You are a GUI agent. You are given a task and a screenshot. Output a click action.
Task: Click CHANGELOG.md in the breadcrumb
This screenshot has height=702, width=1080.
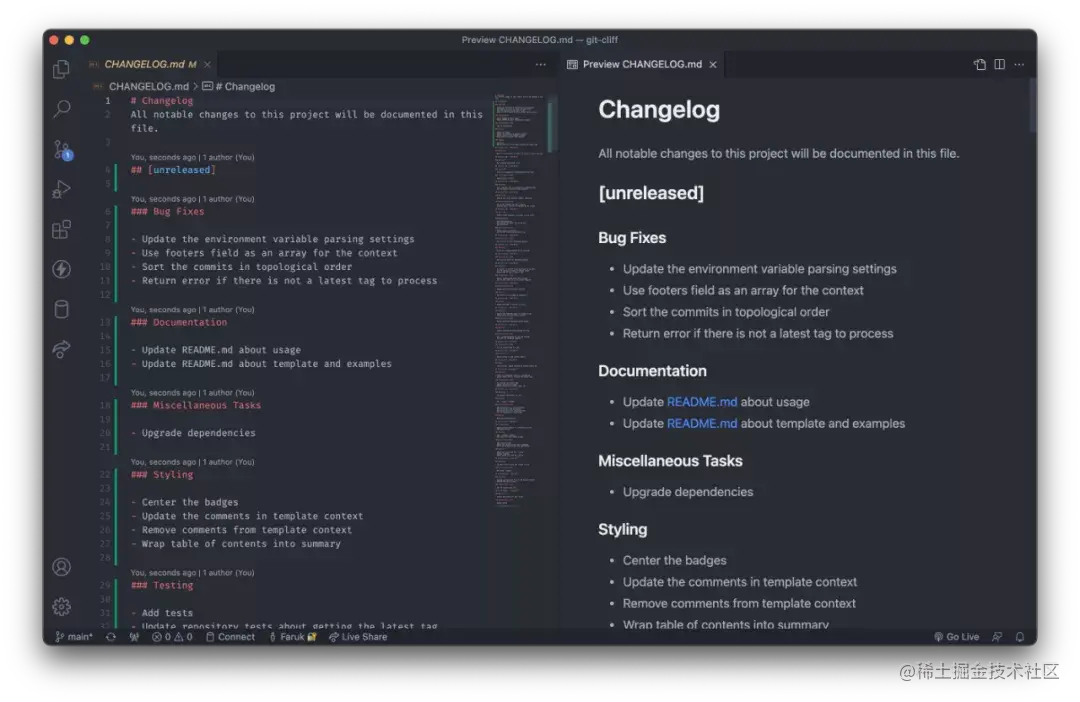148,86
